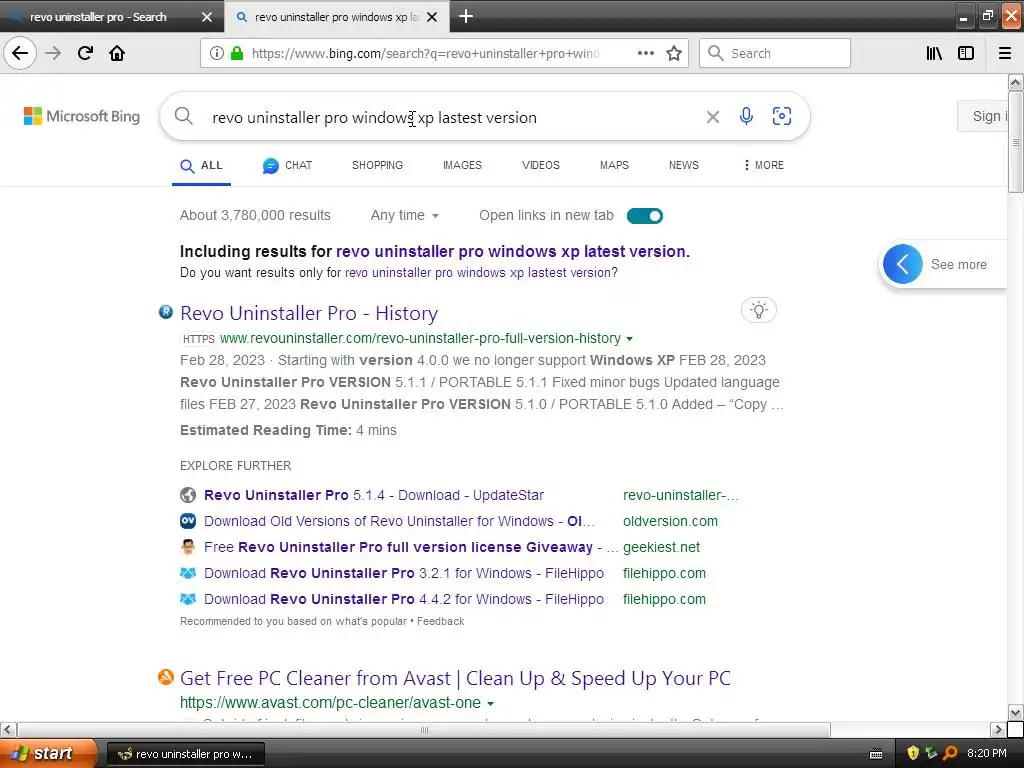This screenshot has width=1024, height=768.
Task: Expand revouninstaller.com URL dropdown arrow
Action: tap(630, 339)
